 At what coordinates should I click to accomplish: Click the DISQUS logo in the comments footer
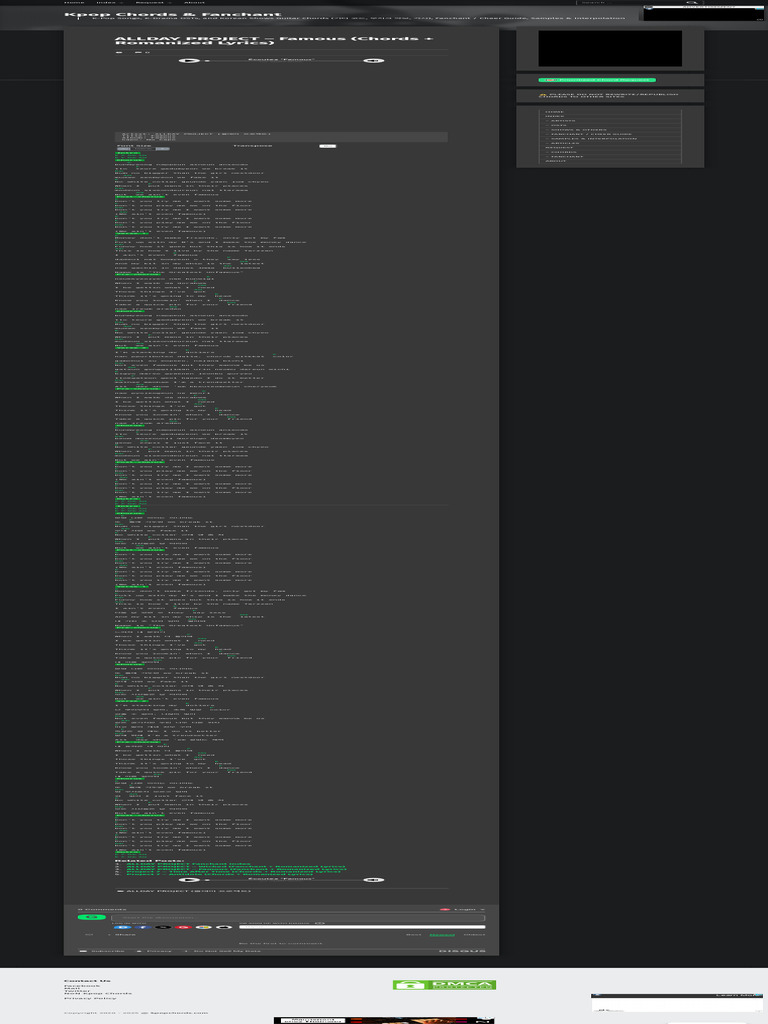coord(462,951)
